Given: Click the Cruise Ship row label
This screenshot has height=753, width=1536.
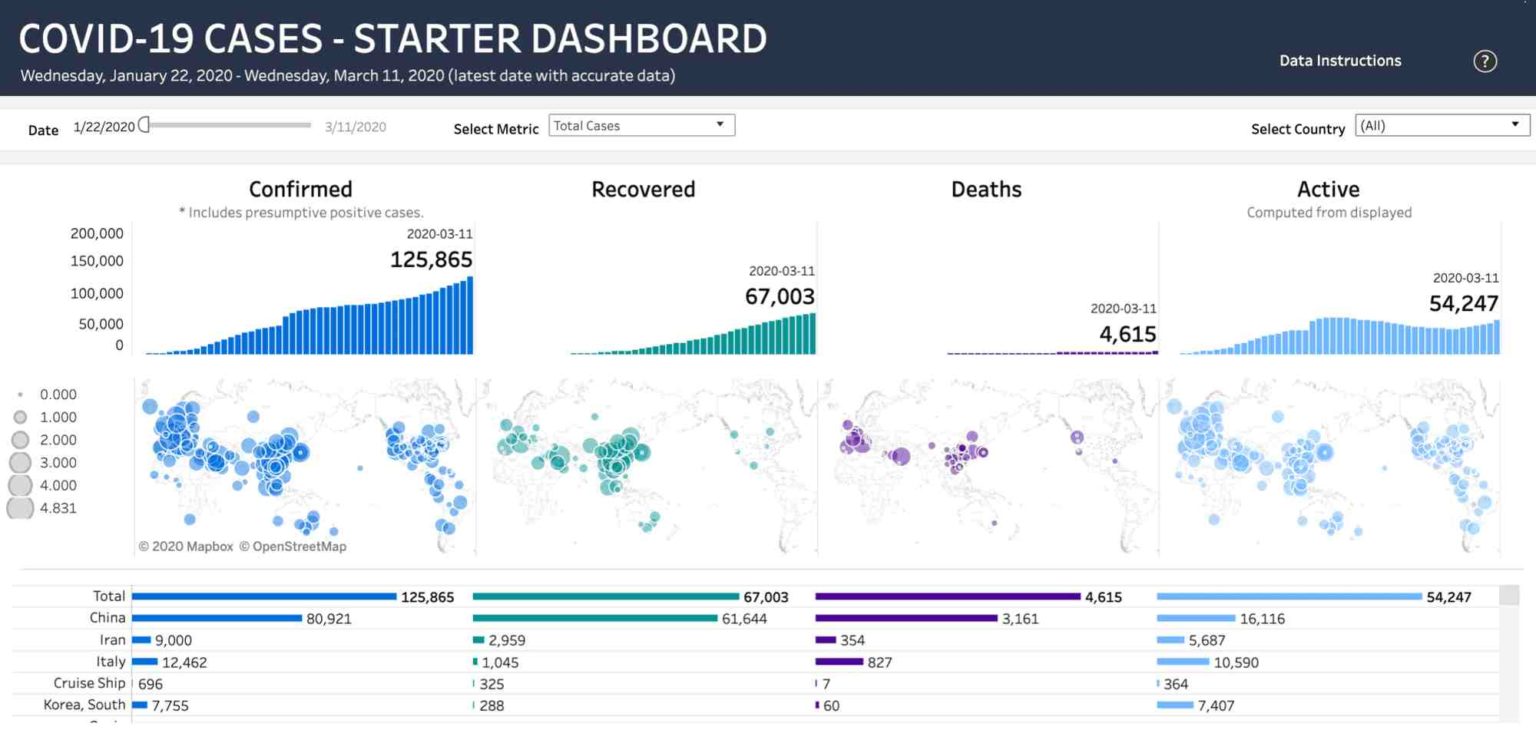Looking at the screenshot, I should (90, 683).
